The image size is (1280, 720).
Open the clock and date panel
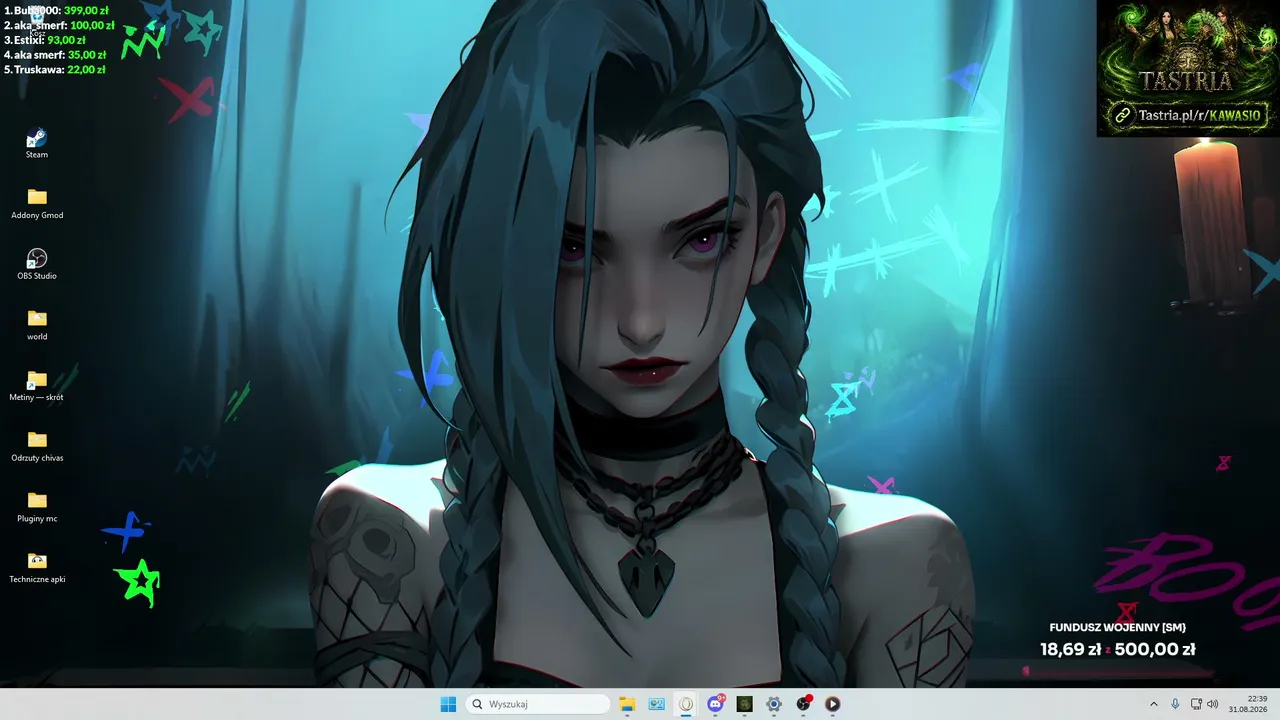pyautogui.click(x=1248, y=704)
